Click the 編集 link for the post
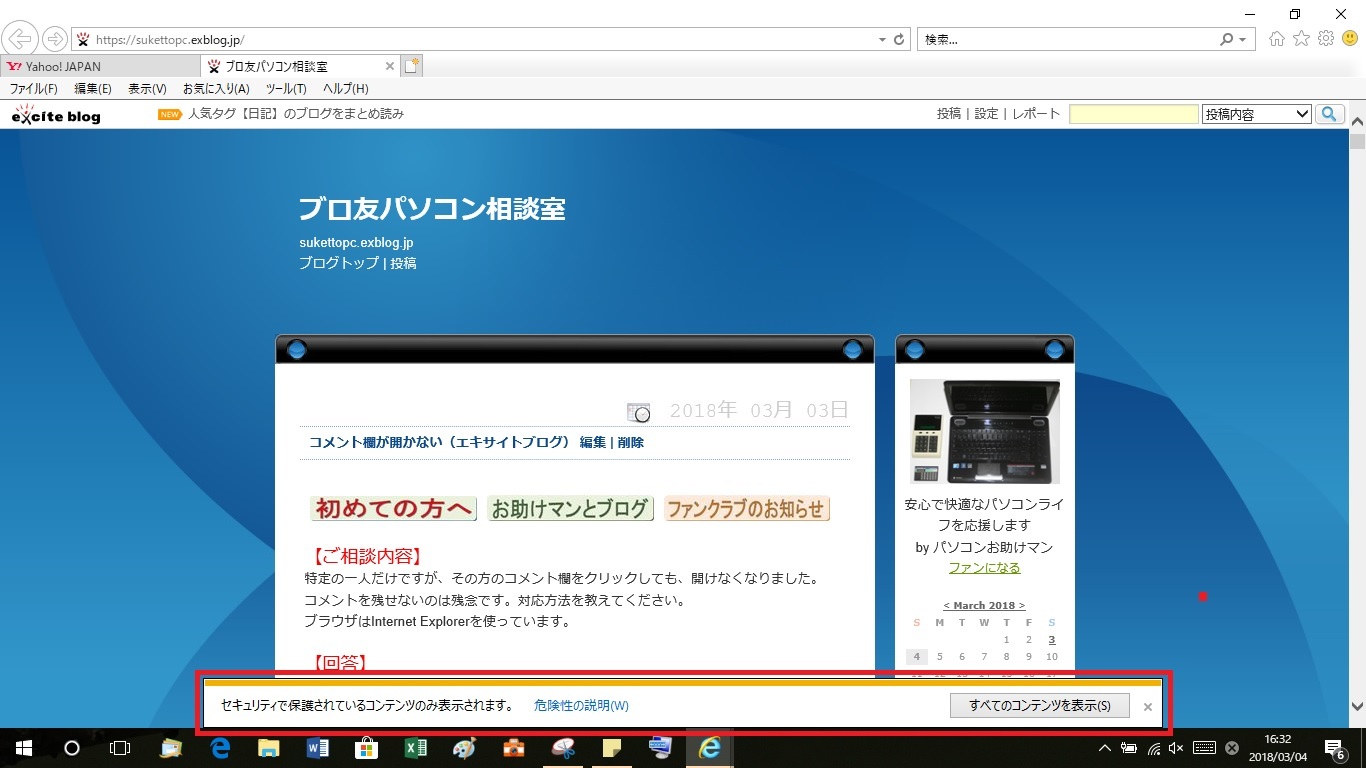The width and height of the screenshot is (1366, 768). click(593, 442)
